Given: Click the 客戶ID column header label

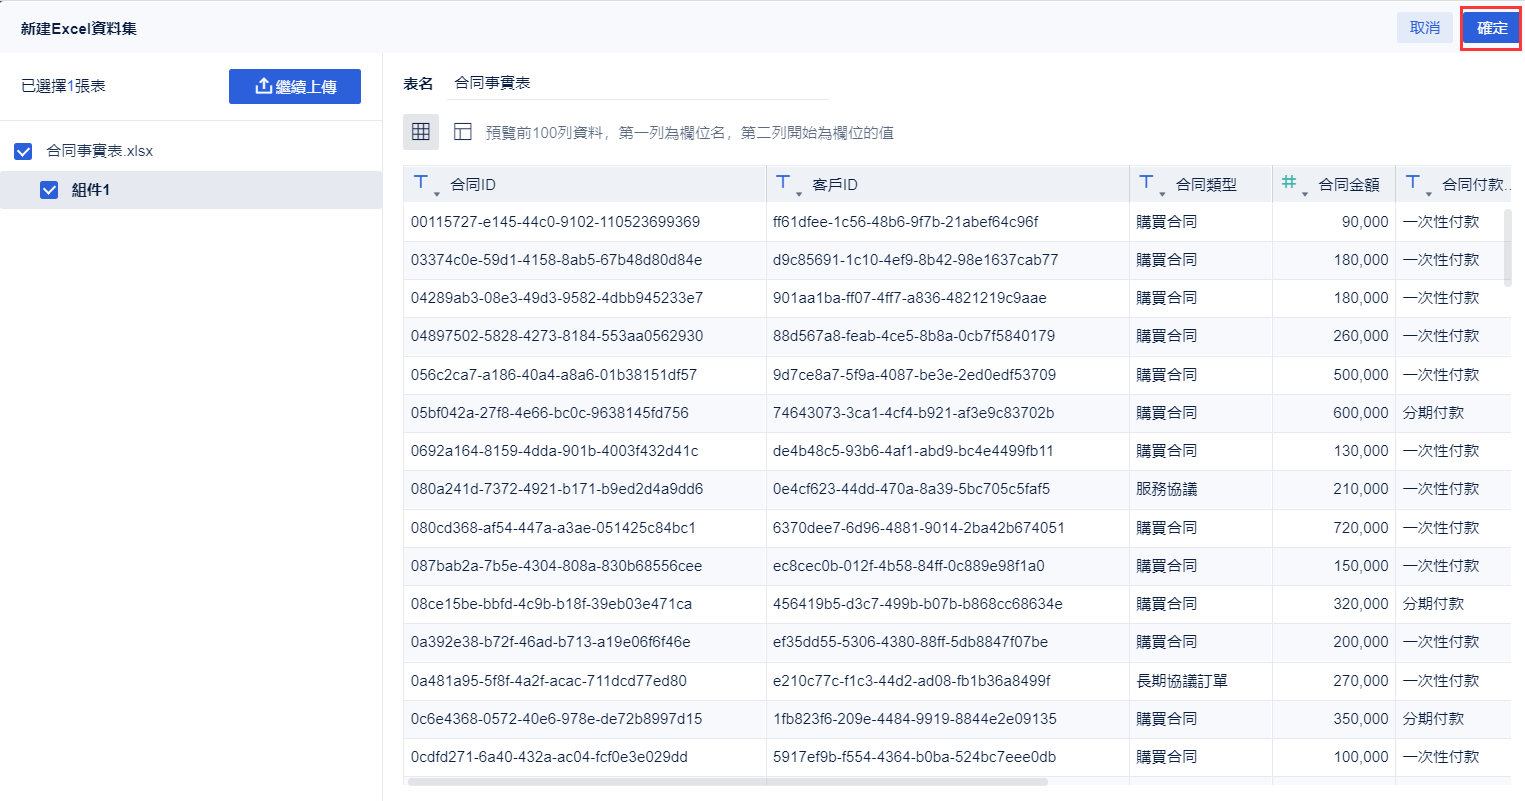Looking at the screenshot, I should click(835, 185).
